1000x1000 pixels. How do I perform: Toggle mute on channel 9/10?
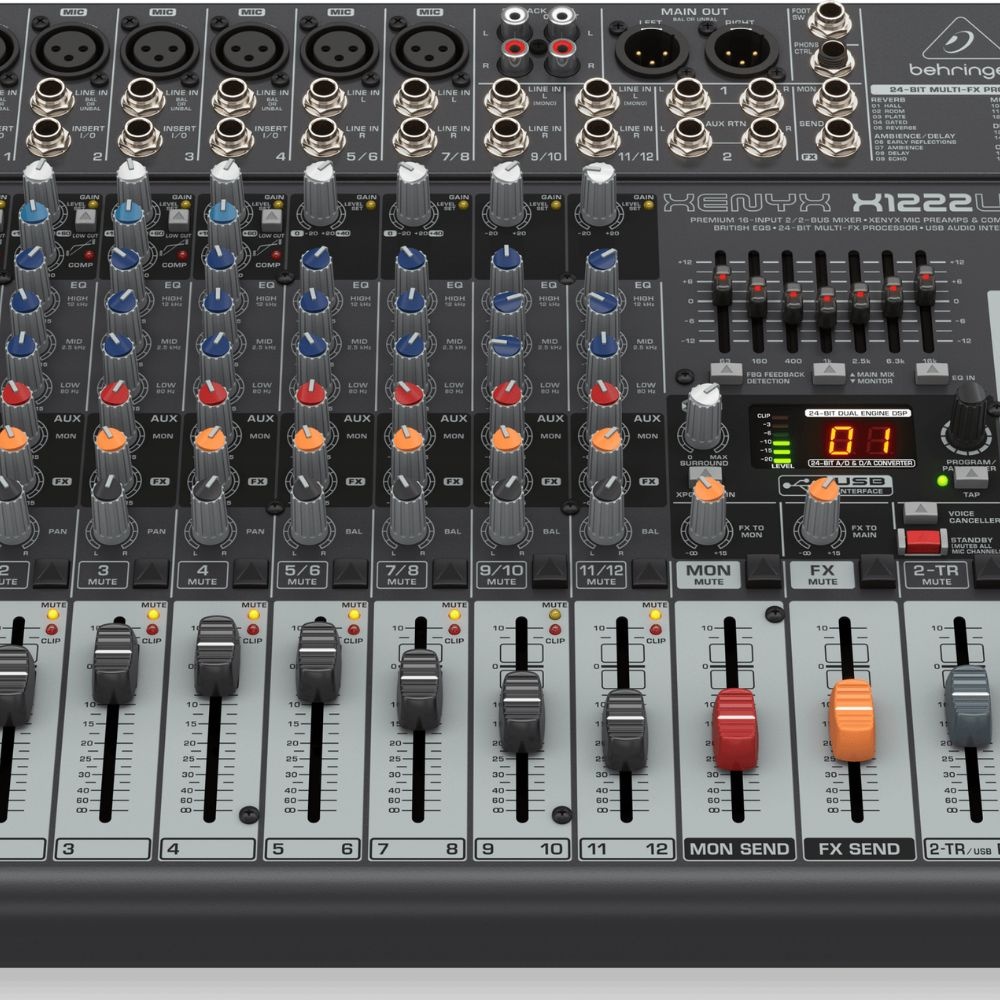click(x=551, y=571)
